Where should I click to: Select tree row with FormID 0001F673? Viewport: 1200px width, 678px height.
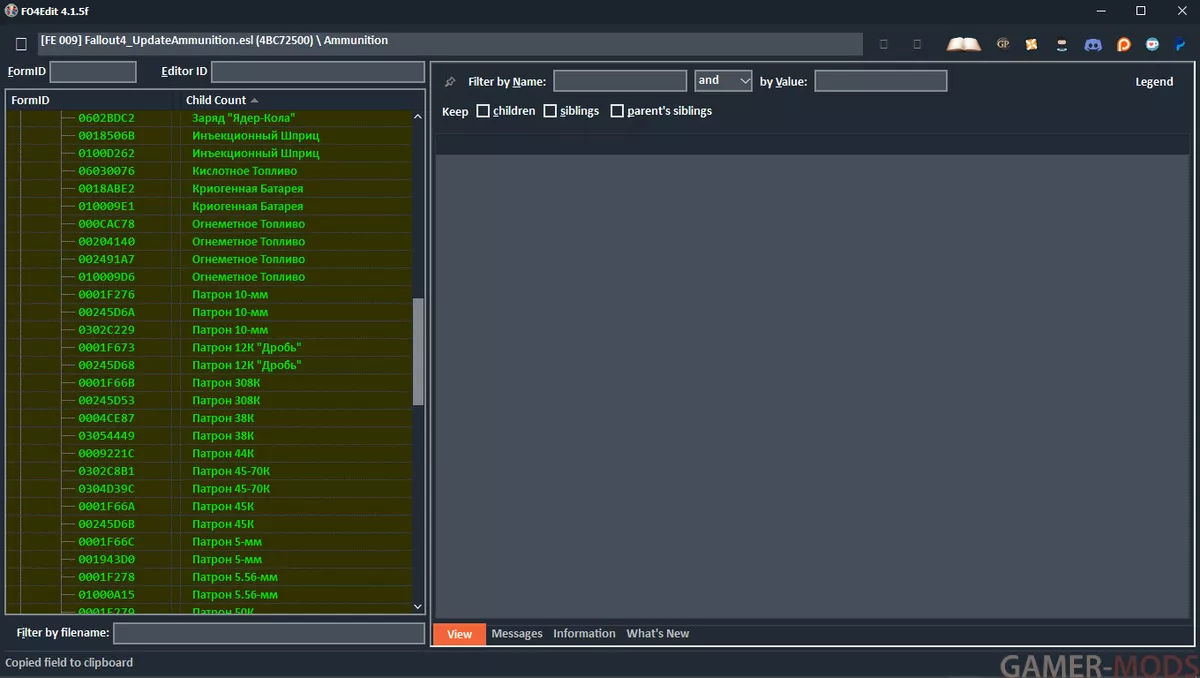click(x=209, y=347)
